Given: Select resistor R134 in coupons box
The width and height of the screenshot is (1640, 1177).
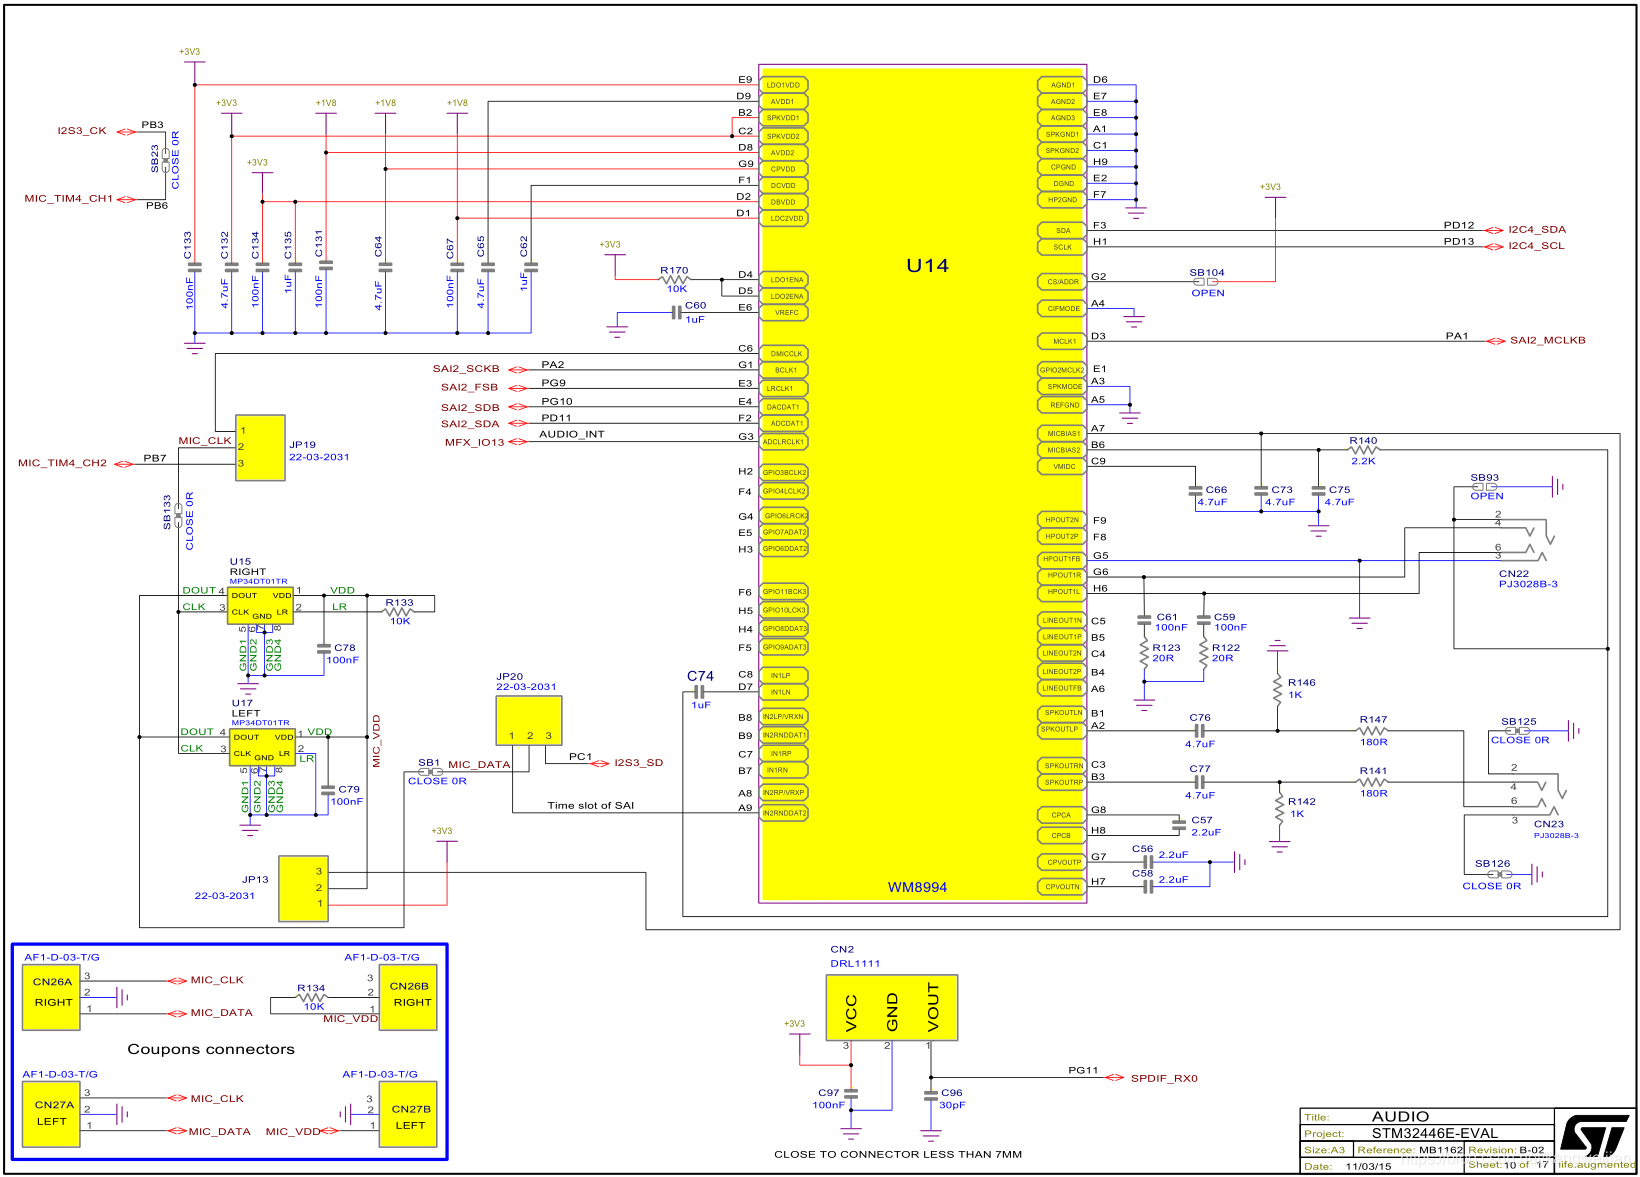Looking at the screenshot, I should click(311, 997).
